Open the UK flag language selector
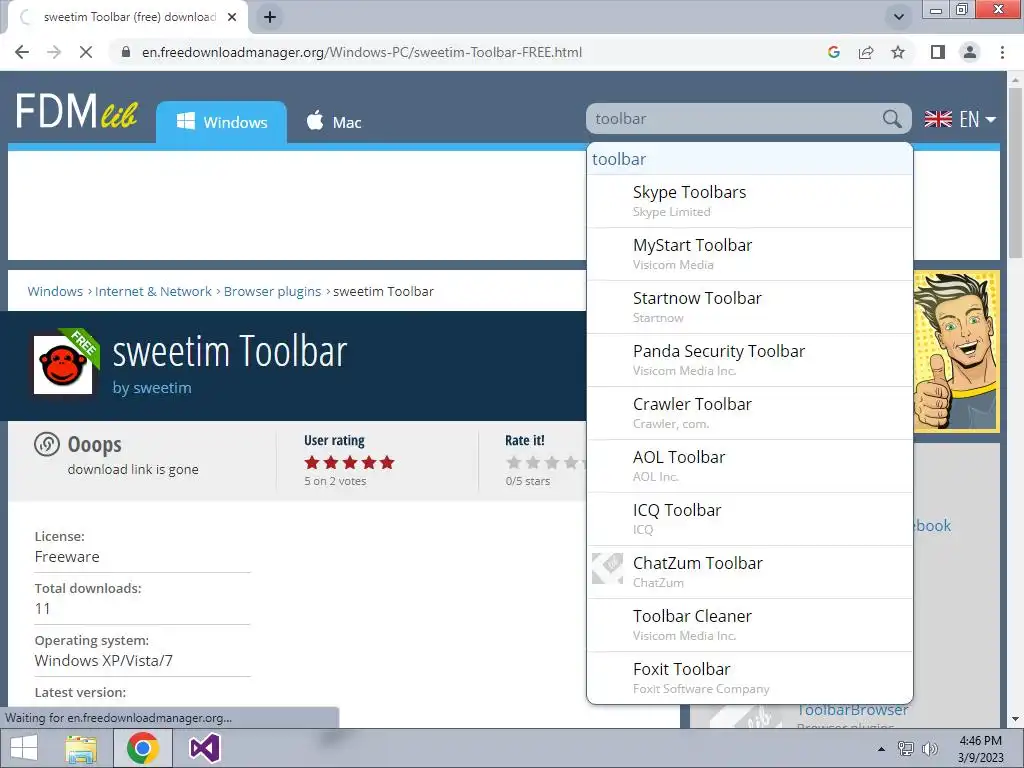This screenshot has height=768, width=1024. point(960,119)
